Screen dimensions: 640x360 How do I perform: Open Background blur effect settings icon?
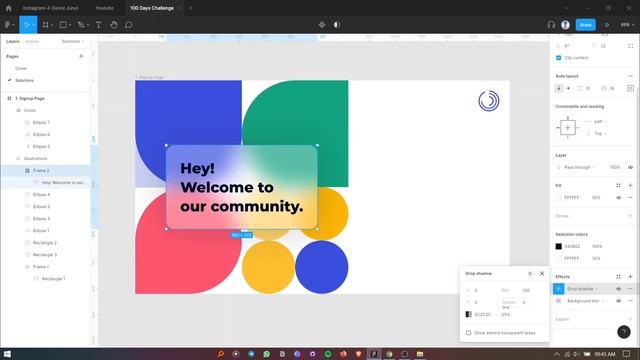coord(558,301)
